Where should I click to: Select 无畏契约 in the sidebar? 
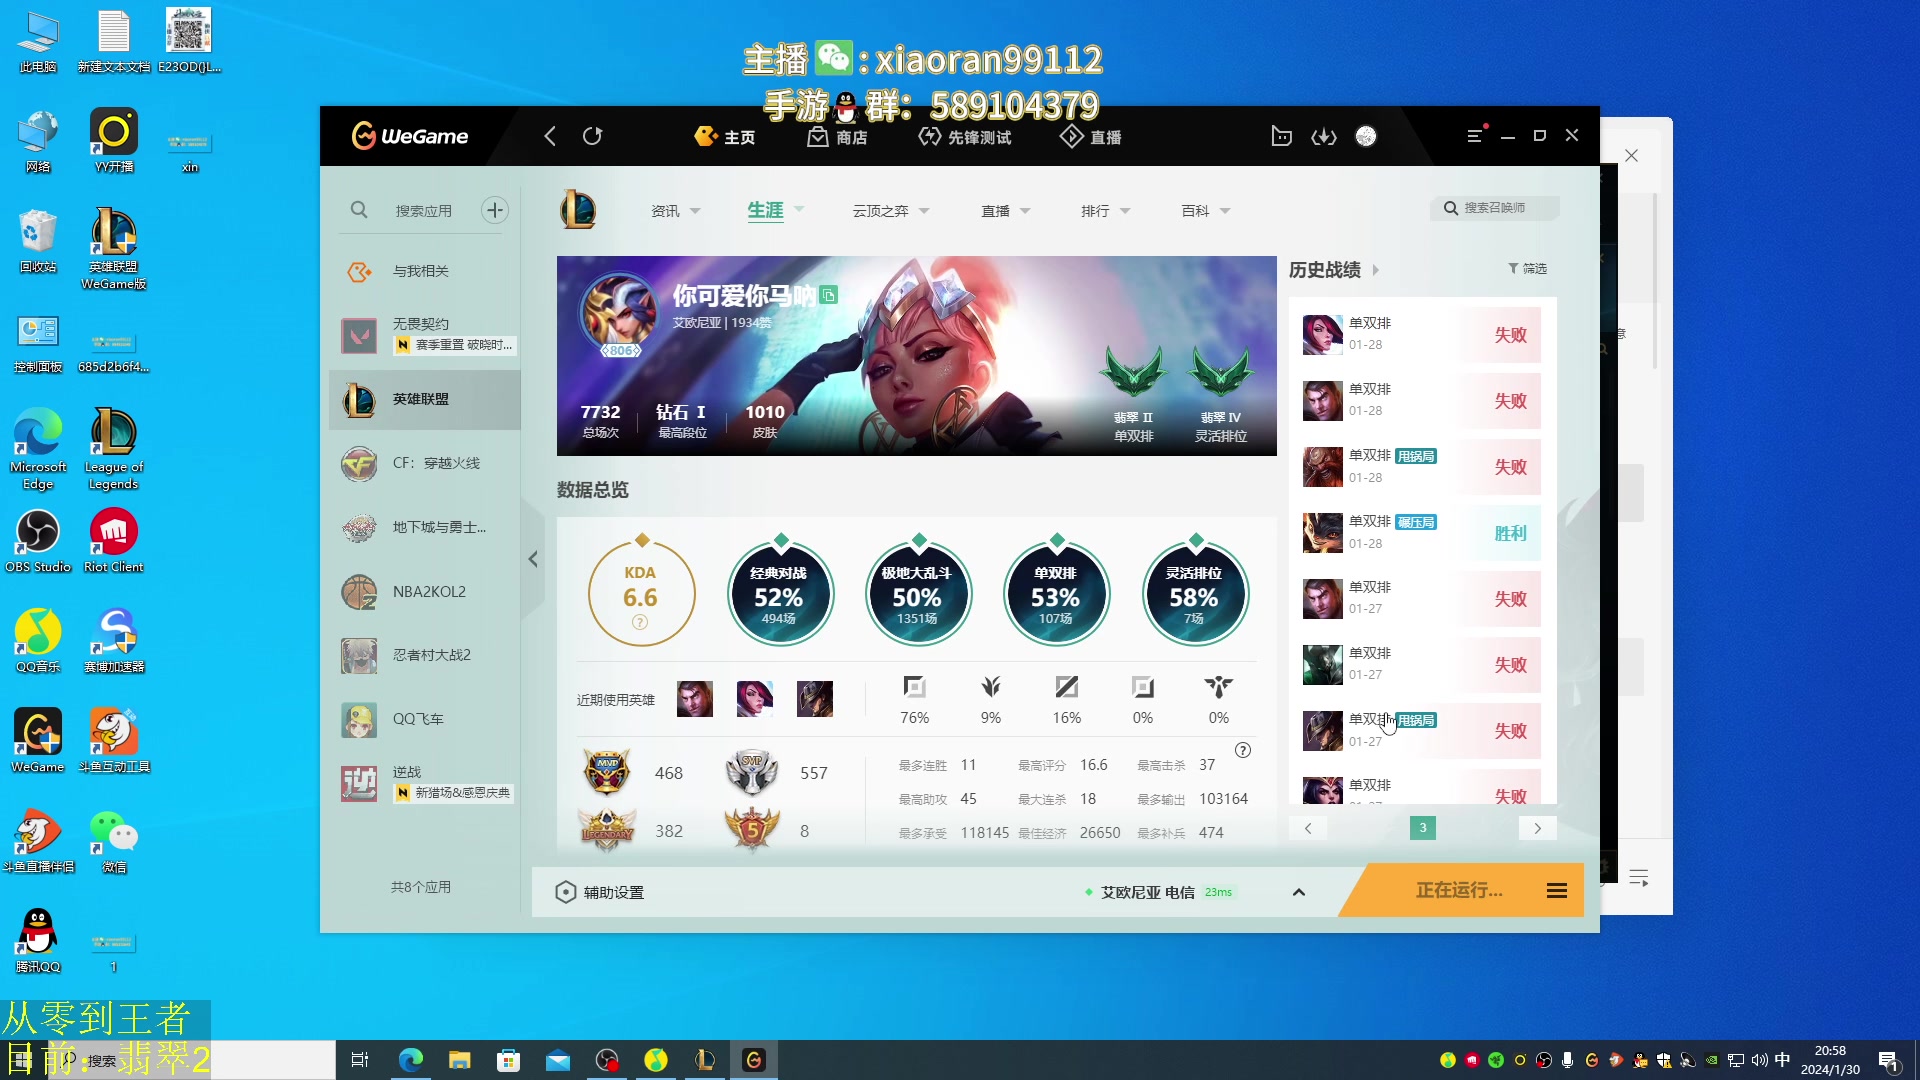click(x=425, y=335)
